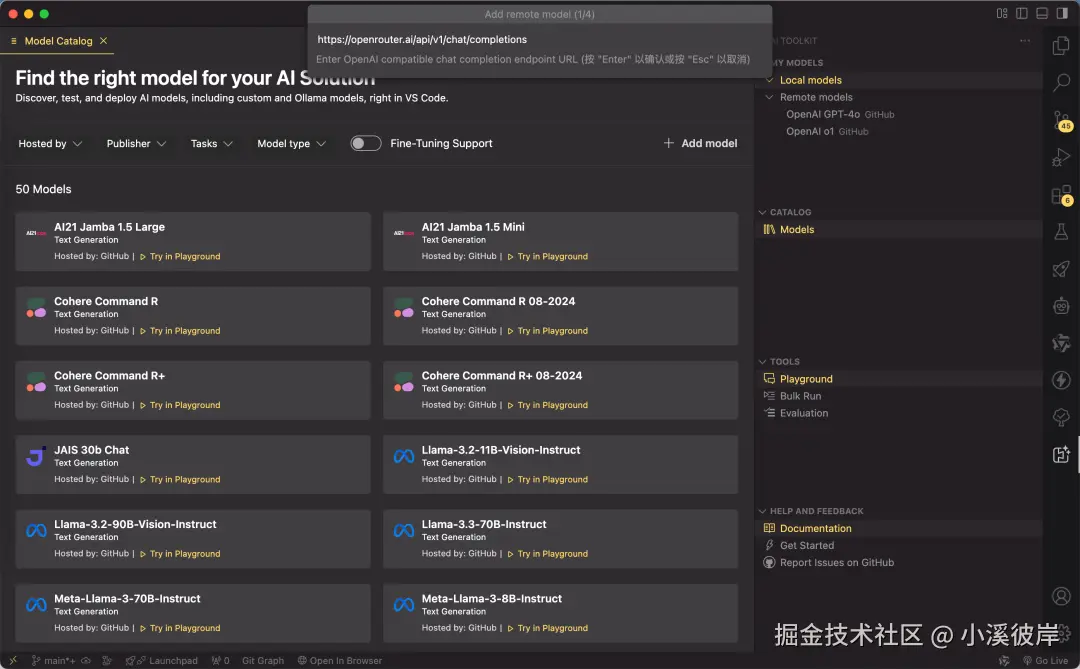Click the tree with checkmark icon

1061,417
